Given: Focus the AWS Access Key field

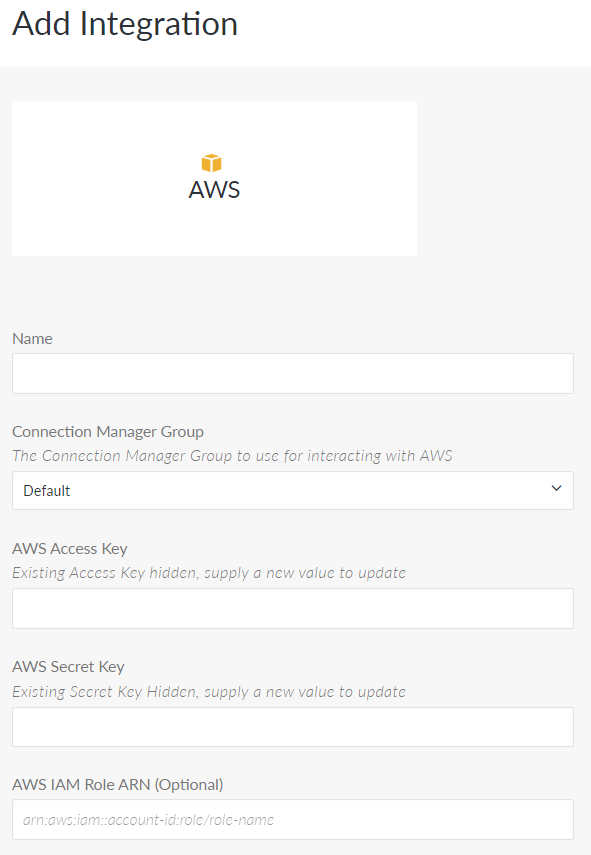Looking at the screenshot, I should [293, 608].
